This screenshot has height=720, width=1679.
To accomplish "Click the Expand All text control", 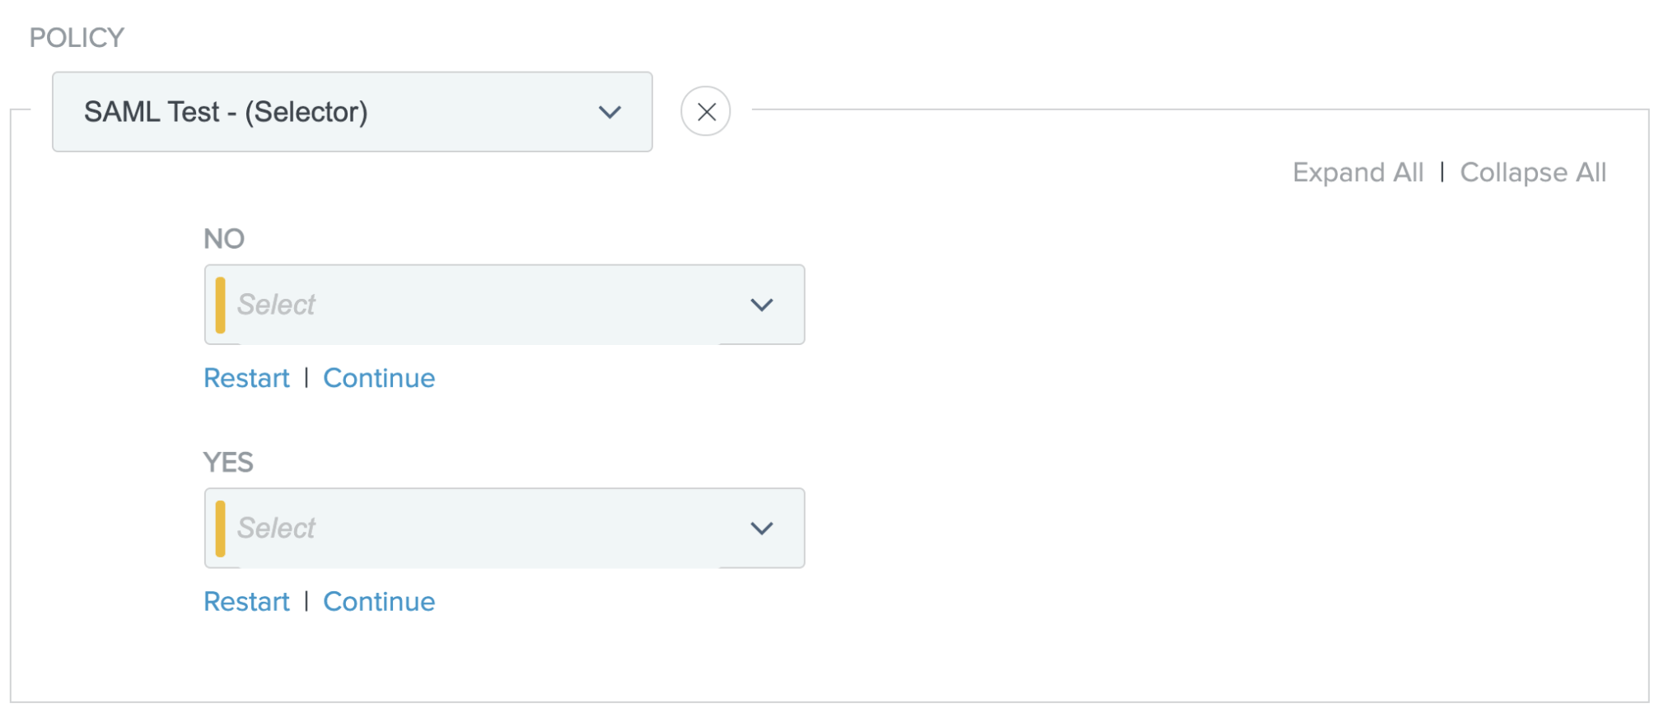I will (x=1357, y=172).
